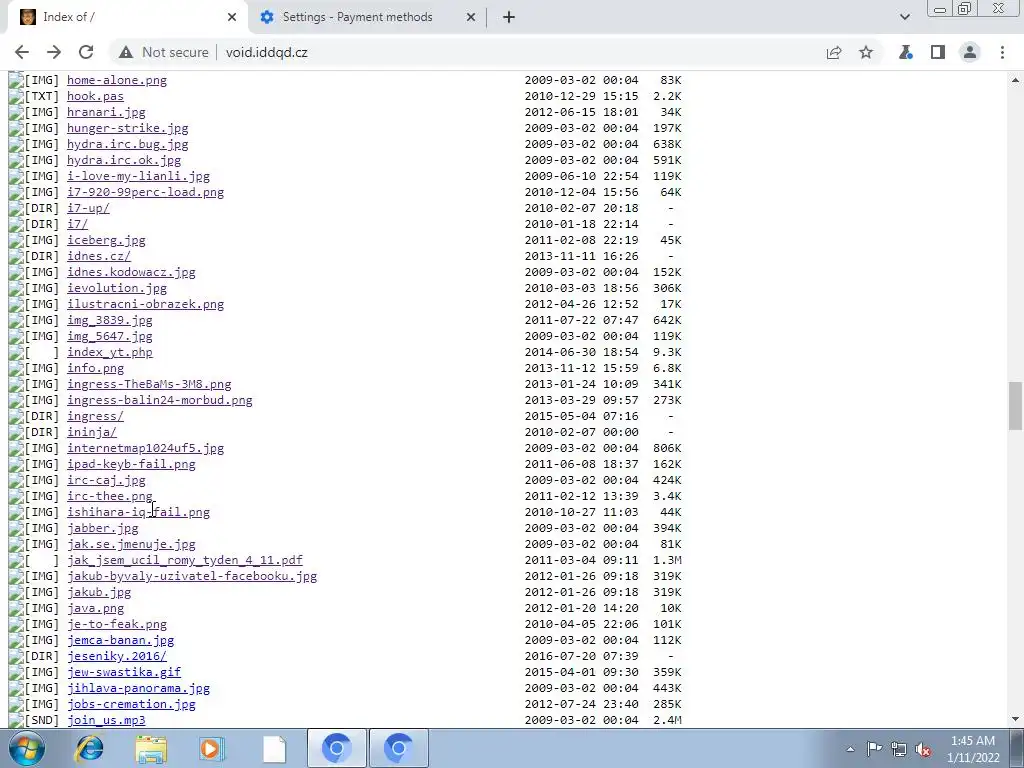Open the Chrome Labs flask icon

[x=906, y=52]
